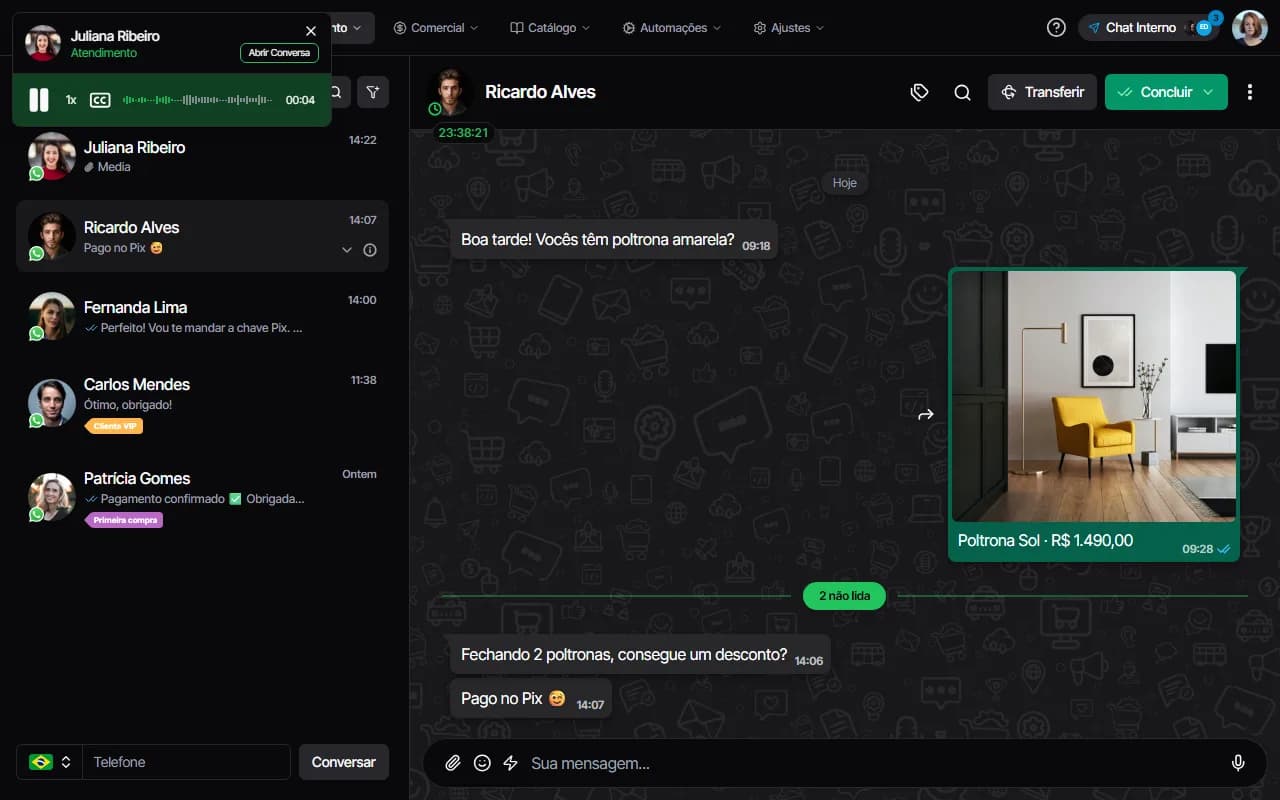Click the Cliente VIP tag
Viewport: 1280px width, 800px height.
click(114, 426)
